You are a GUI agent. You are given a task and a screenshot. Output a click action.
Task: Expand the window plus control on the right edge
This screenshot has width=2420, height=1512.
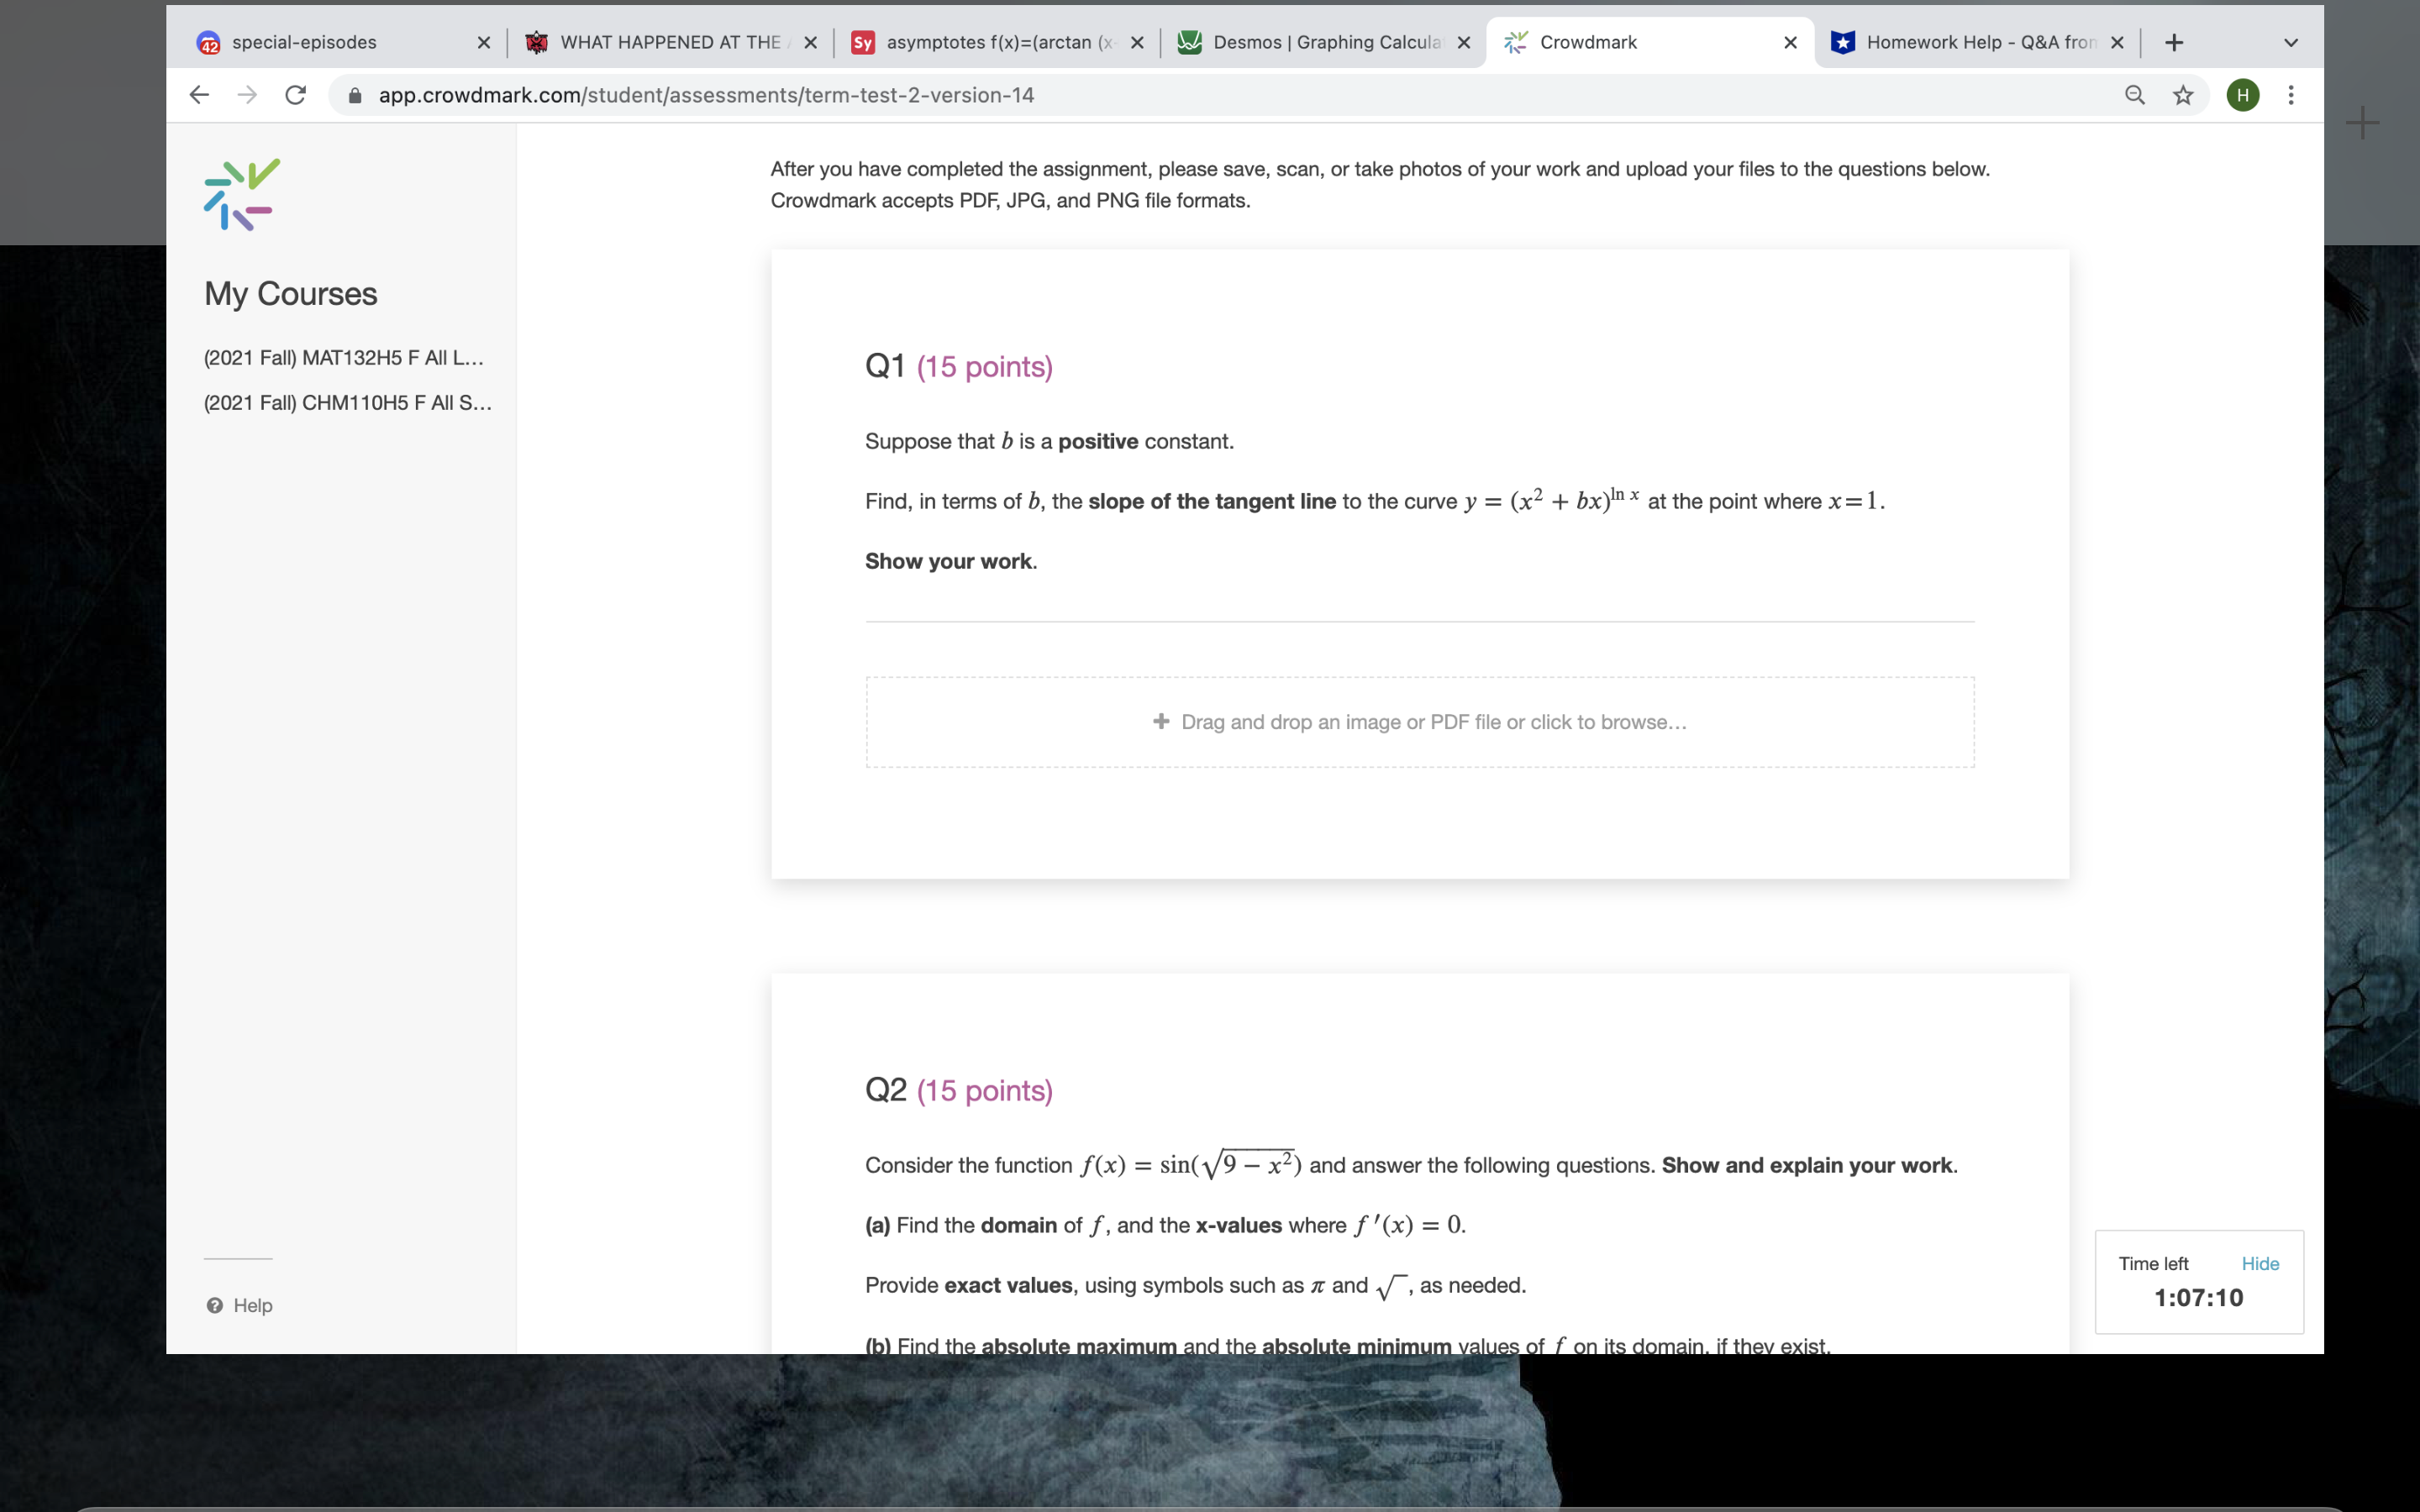[2363, 122]
